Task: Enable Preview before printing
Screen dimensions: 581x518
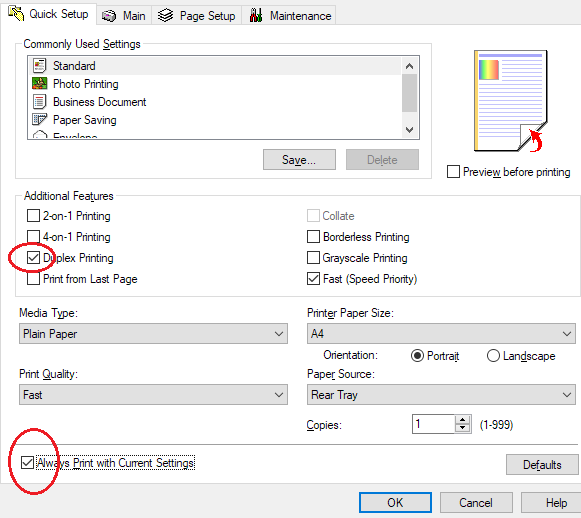Action: pos(453,172)
